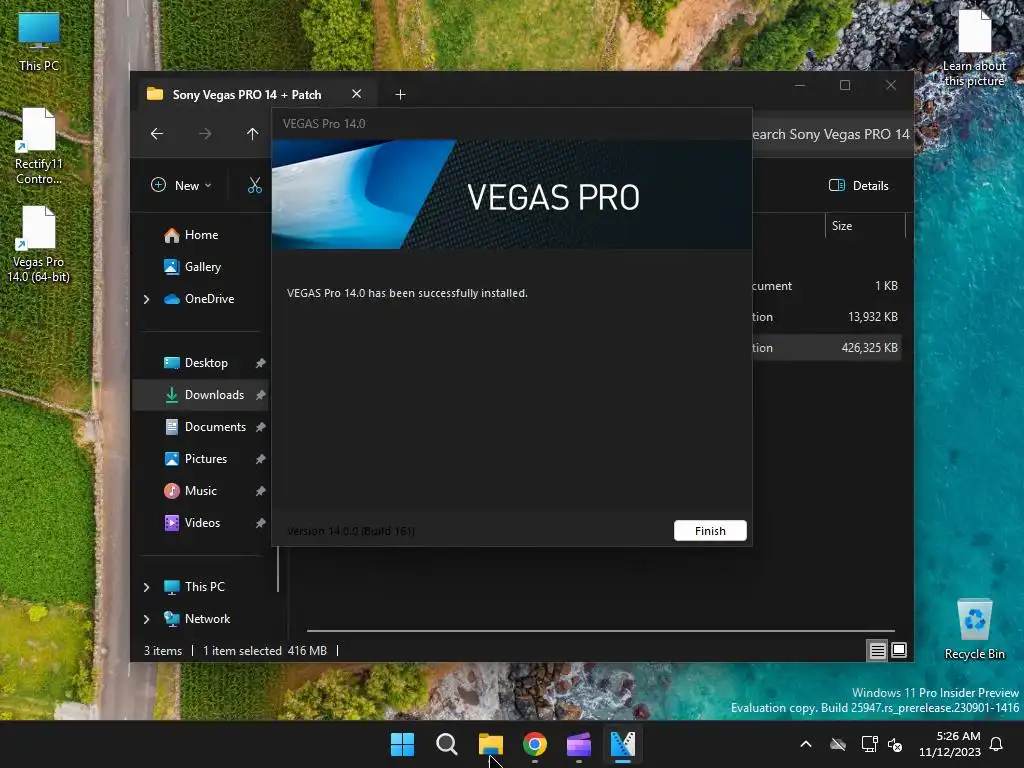Open the Windows Start menu
The width and height of the screenshot is (1024, 768).
402,744
